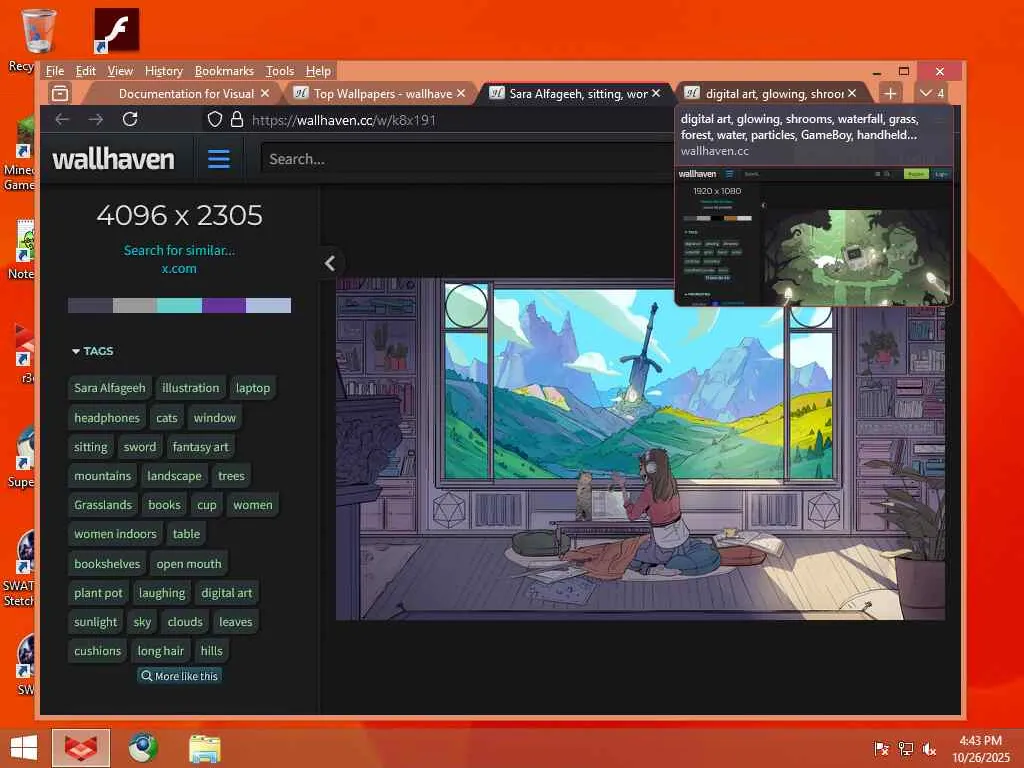Collapse the TAGS section
The height and width of the screenshot is (768, 1024).
tap(93, 351)
